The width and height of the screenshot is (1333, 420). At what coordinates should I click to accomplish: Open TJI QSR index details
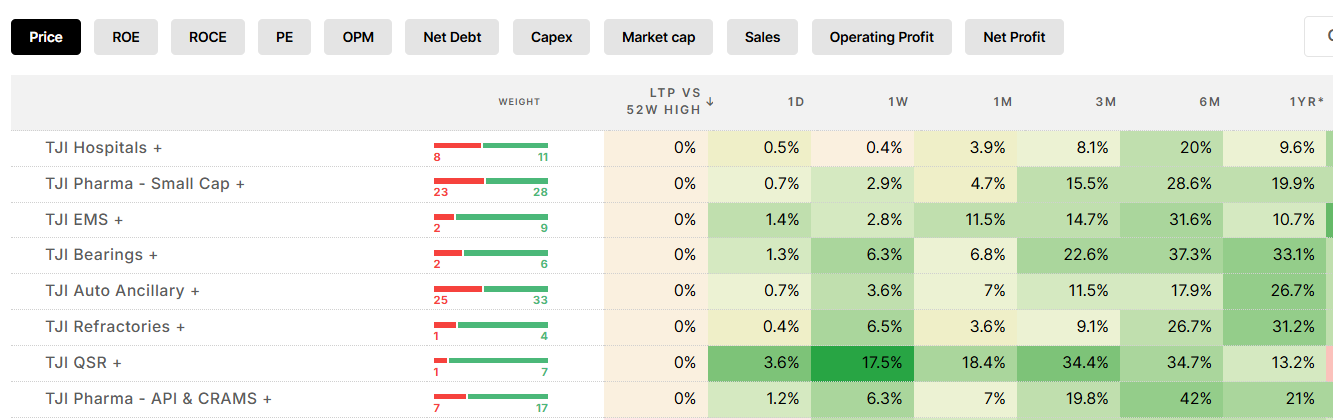click(83, 363)
